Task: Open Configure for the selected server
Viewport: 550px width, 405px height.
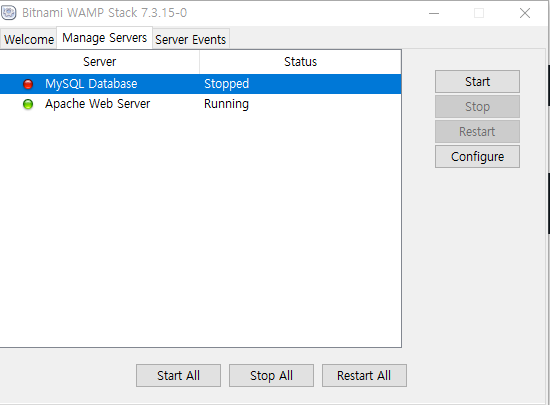Action: pyautogui.click(x=477, y=156)
